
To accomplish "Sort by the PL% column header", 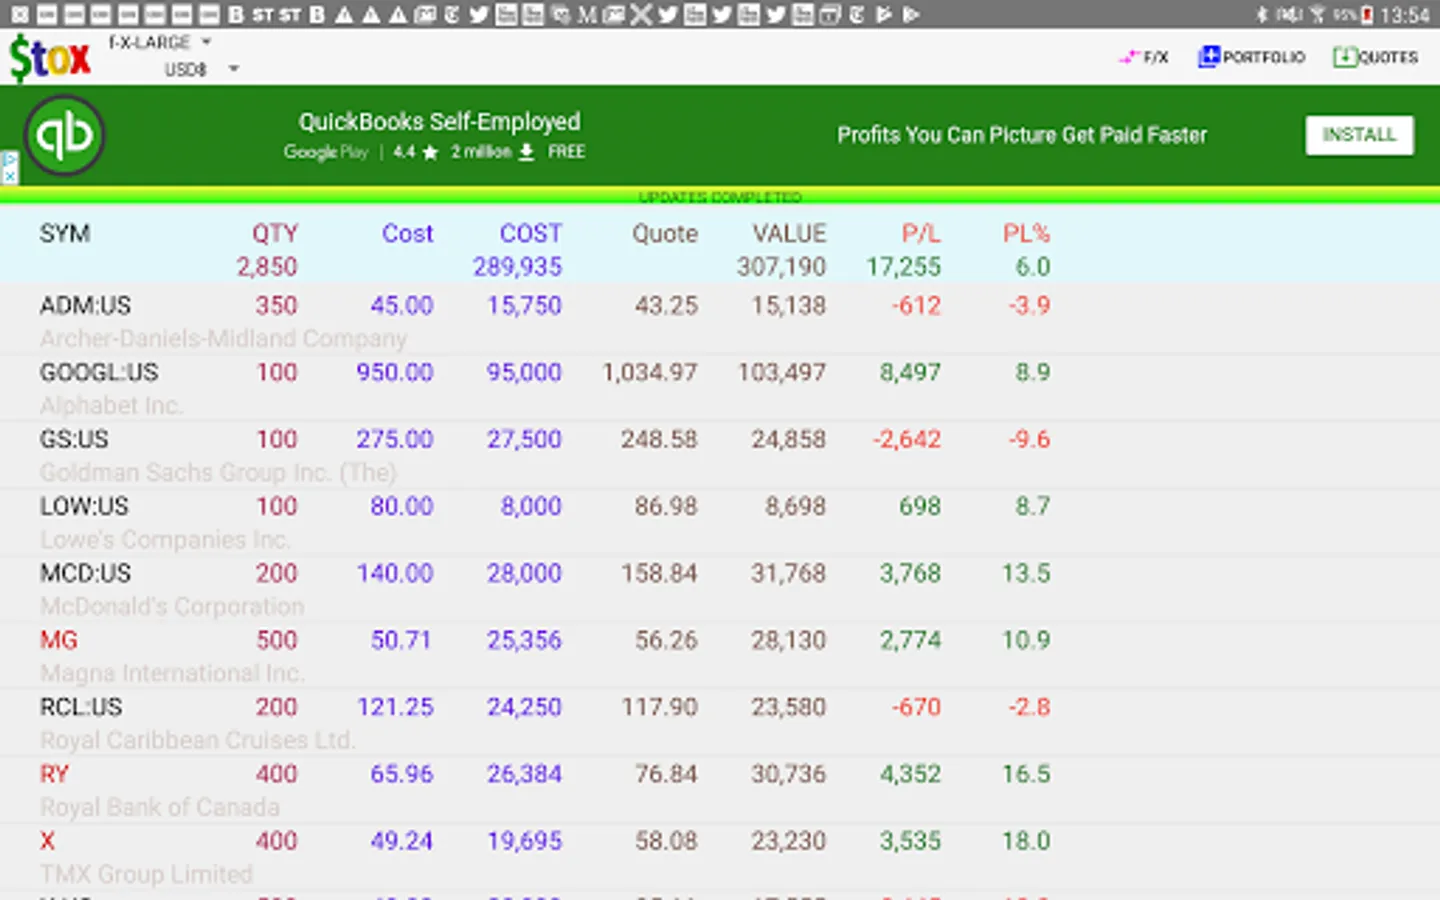I will (x=1026, y=233).
